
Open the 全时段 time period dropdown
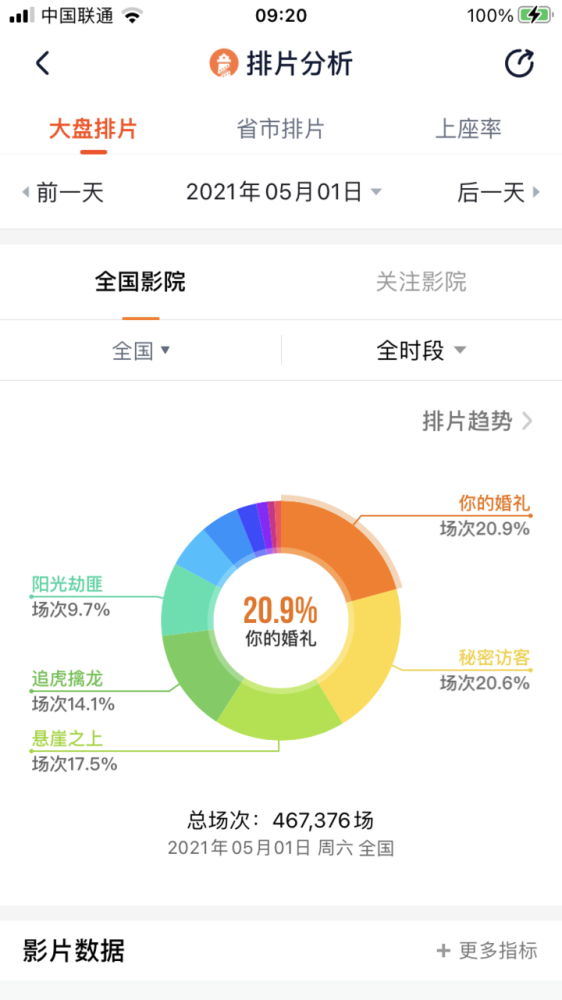click(421, 350)
